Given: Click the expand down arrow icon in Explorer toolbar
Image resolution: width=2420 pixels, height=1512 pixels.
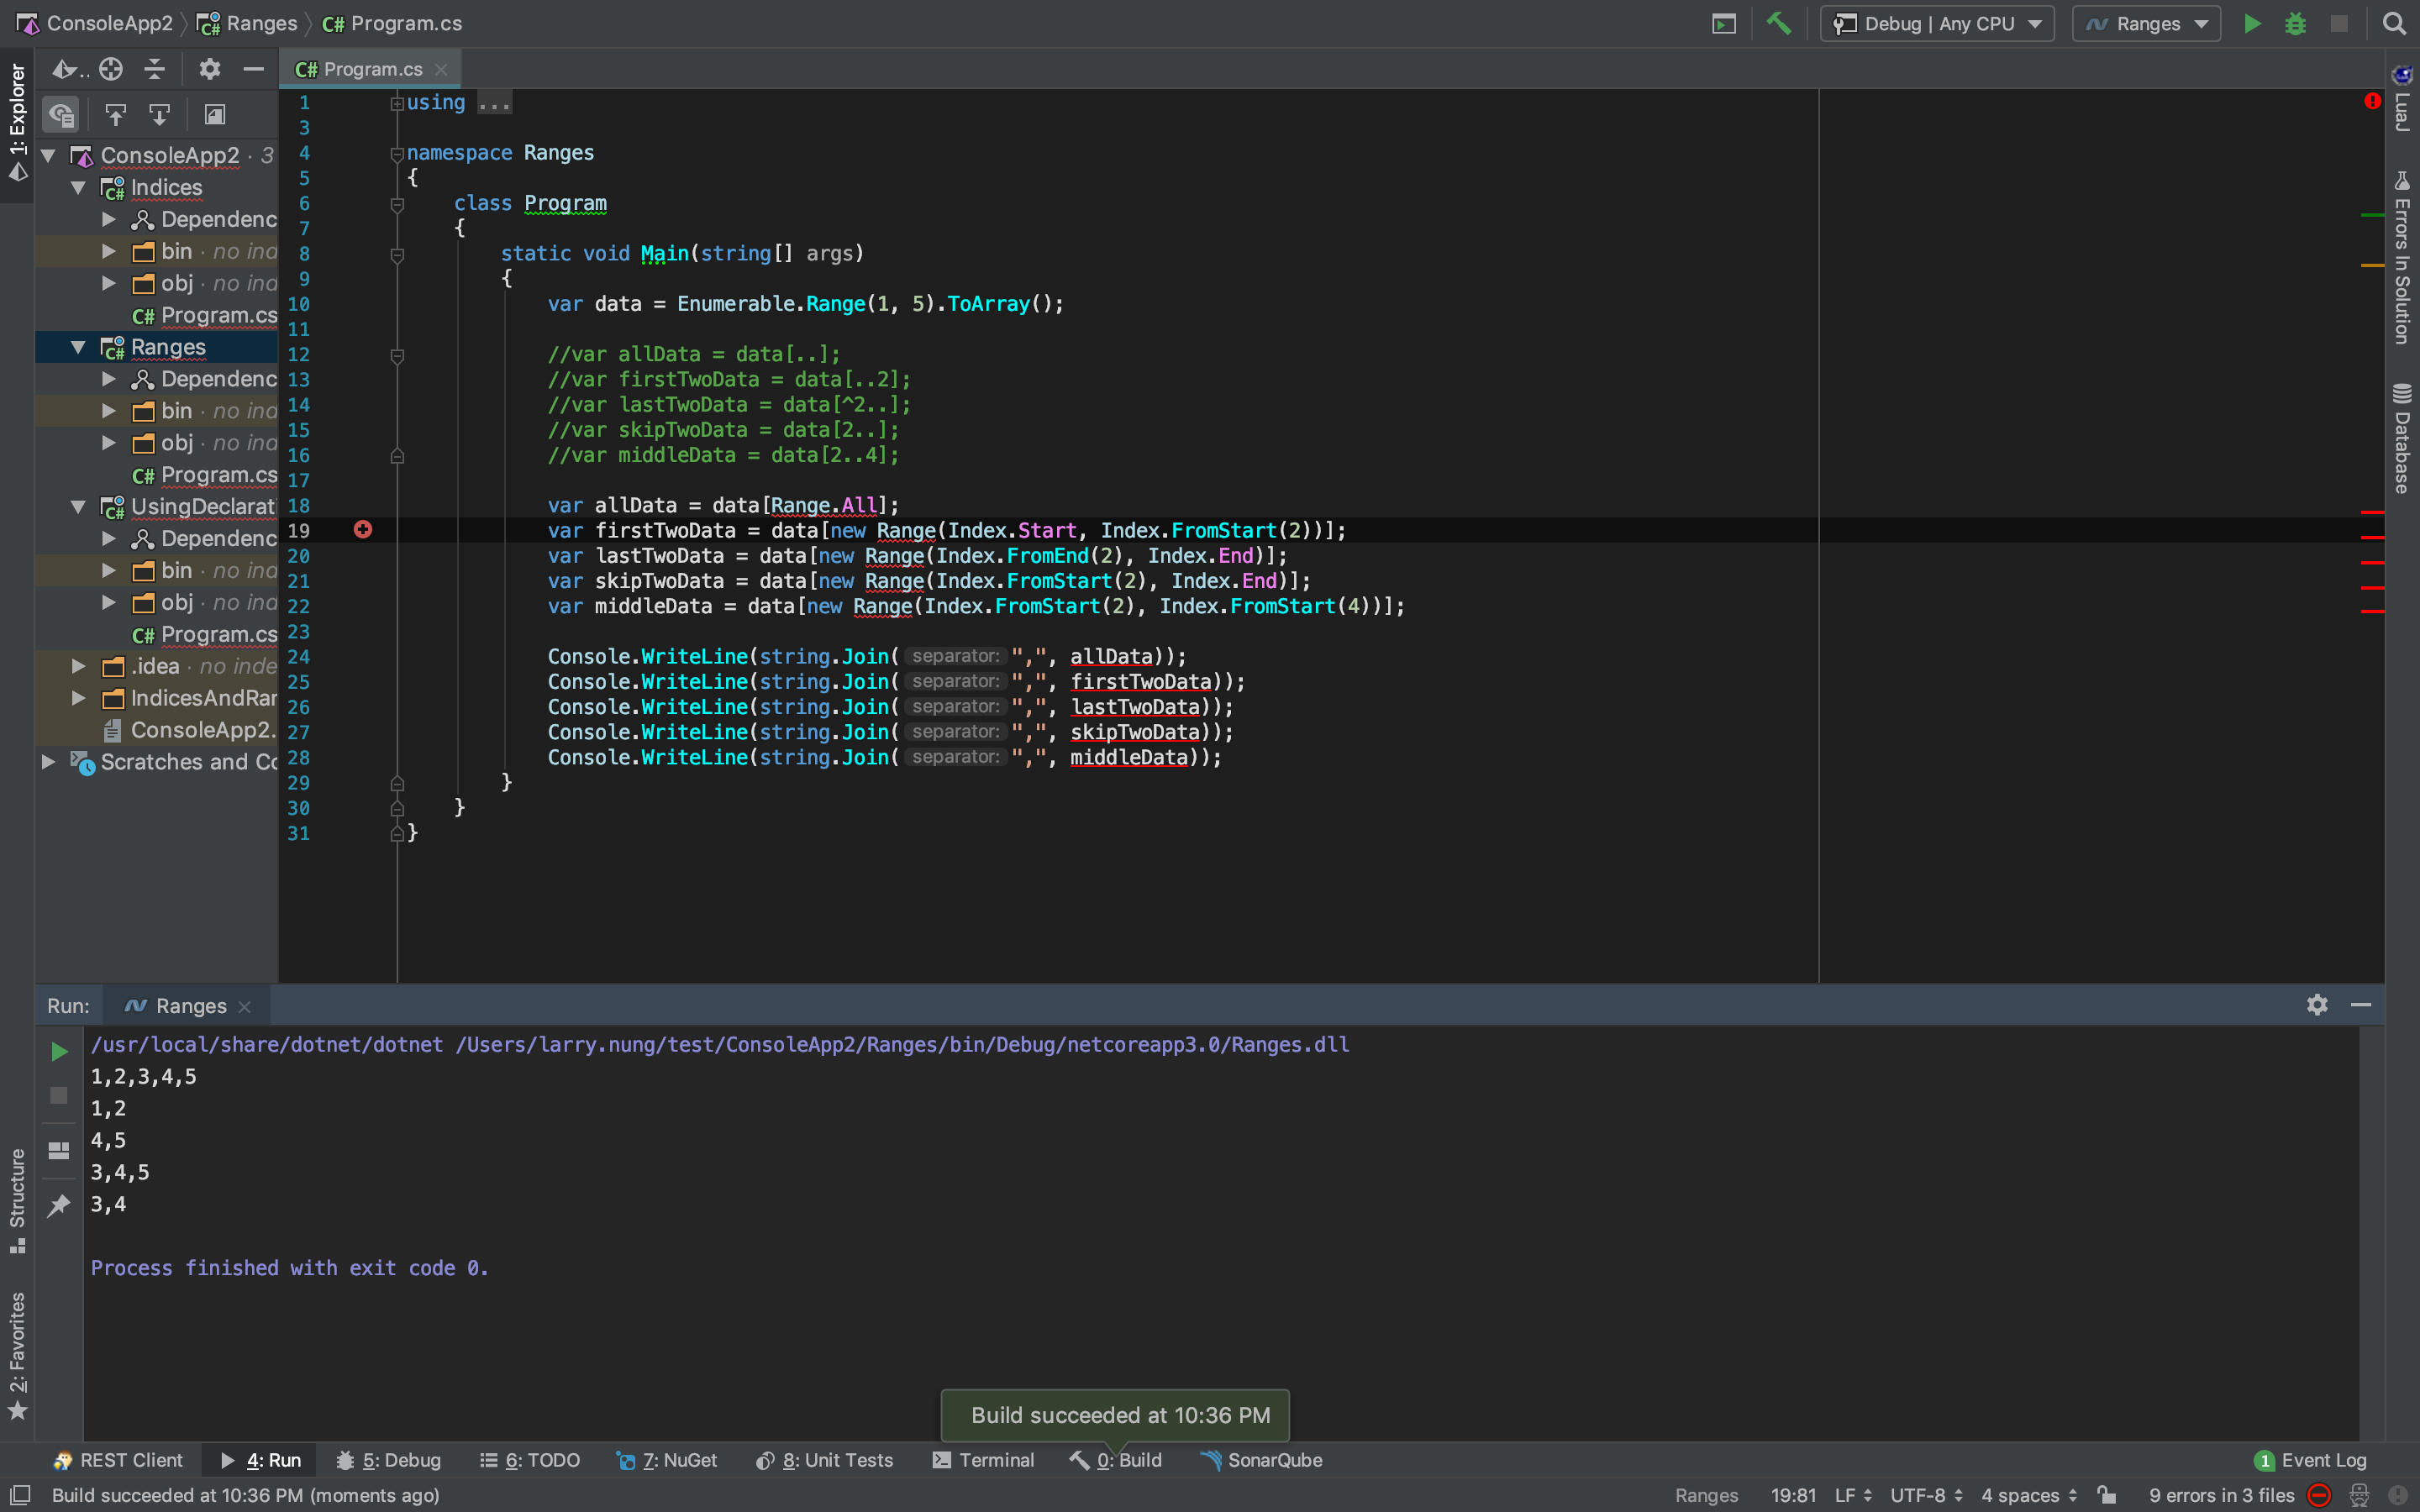Looking at the screenshot, I should tap(159, 115).
